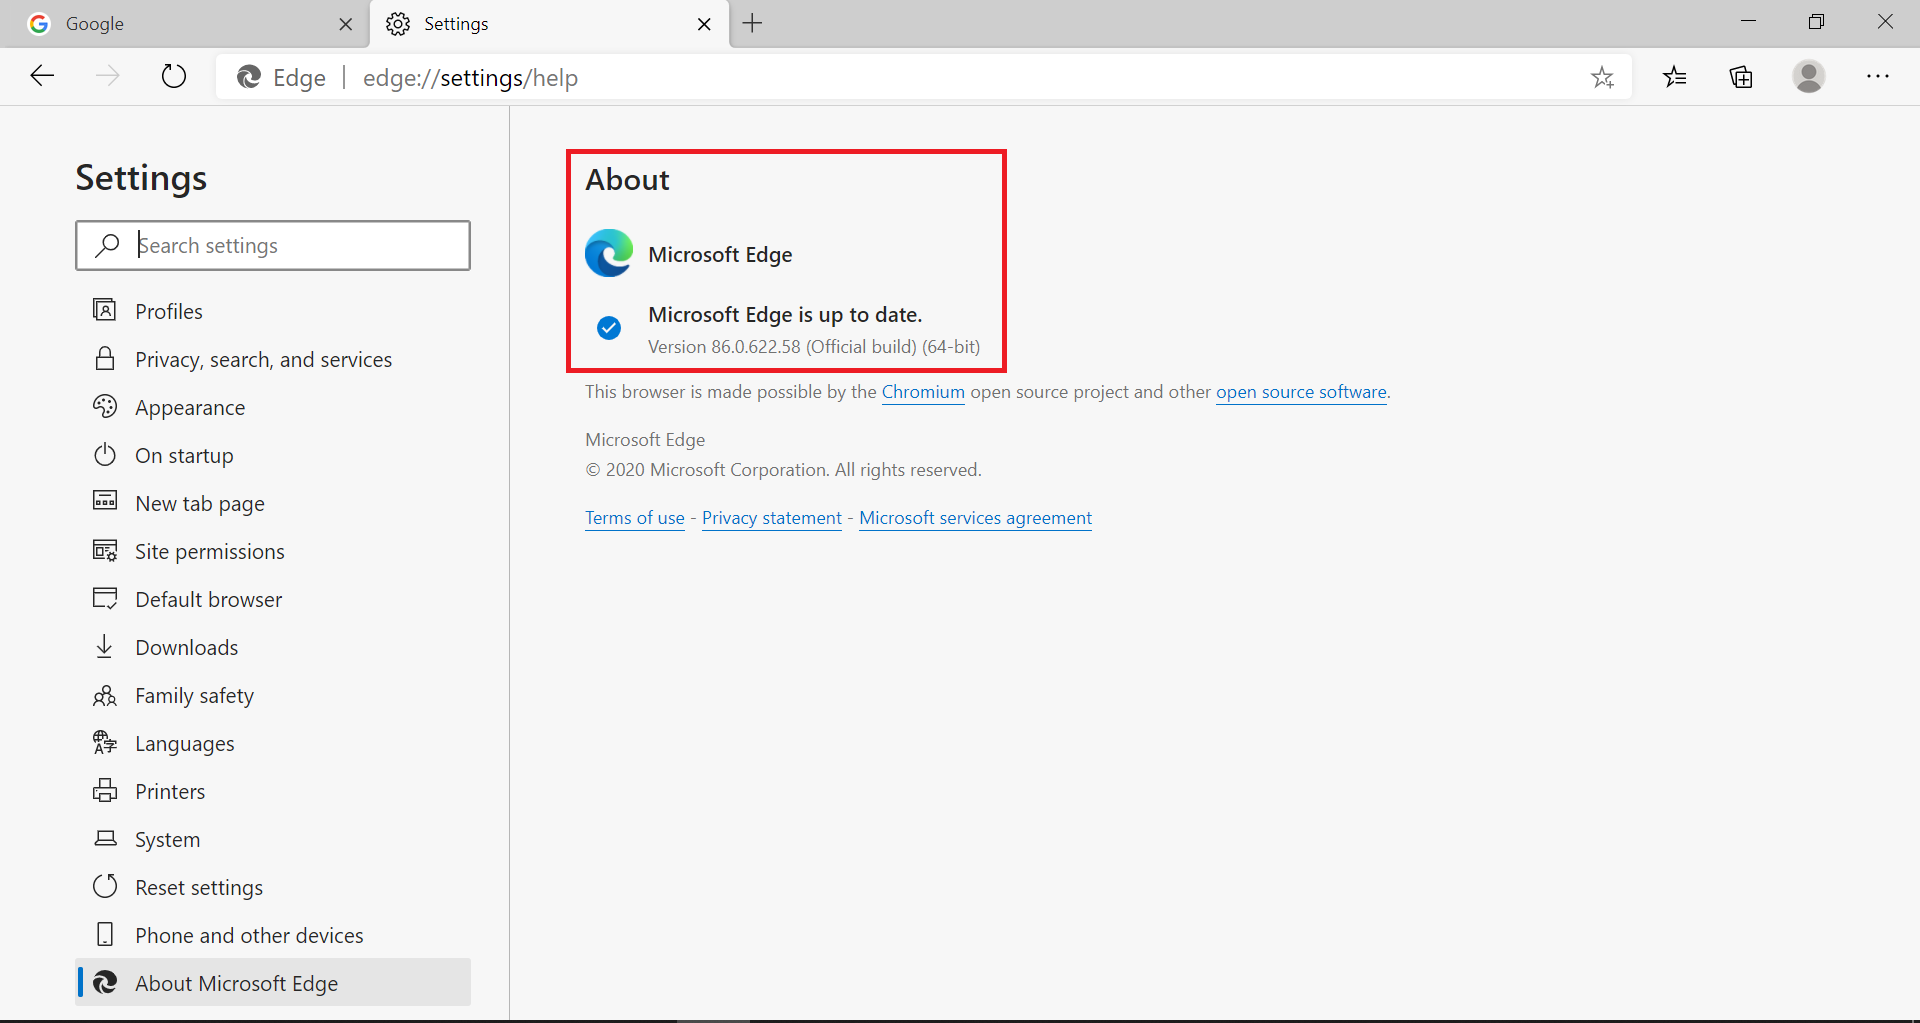Open Downloads settings
This screenshot has height=1023, width=1920.
tap(273, 647)
